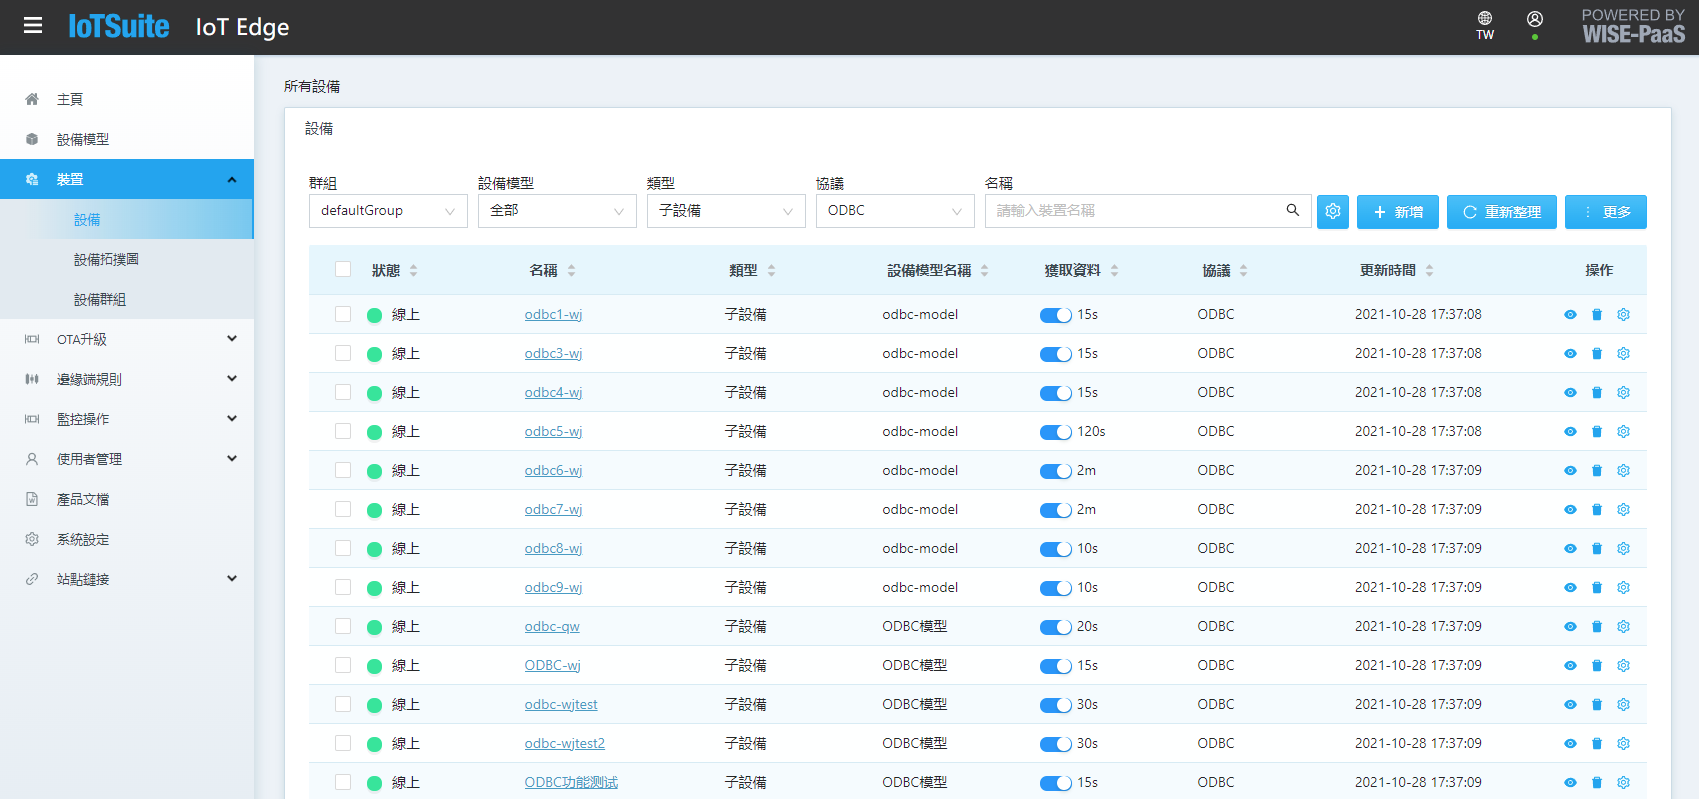Check the odbc1-wj row checkbox
1699x799 pixels.
343,314
